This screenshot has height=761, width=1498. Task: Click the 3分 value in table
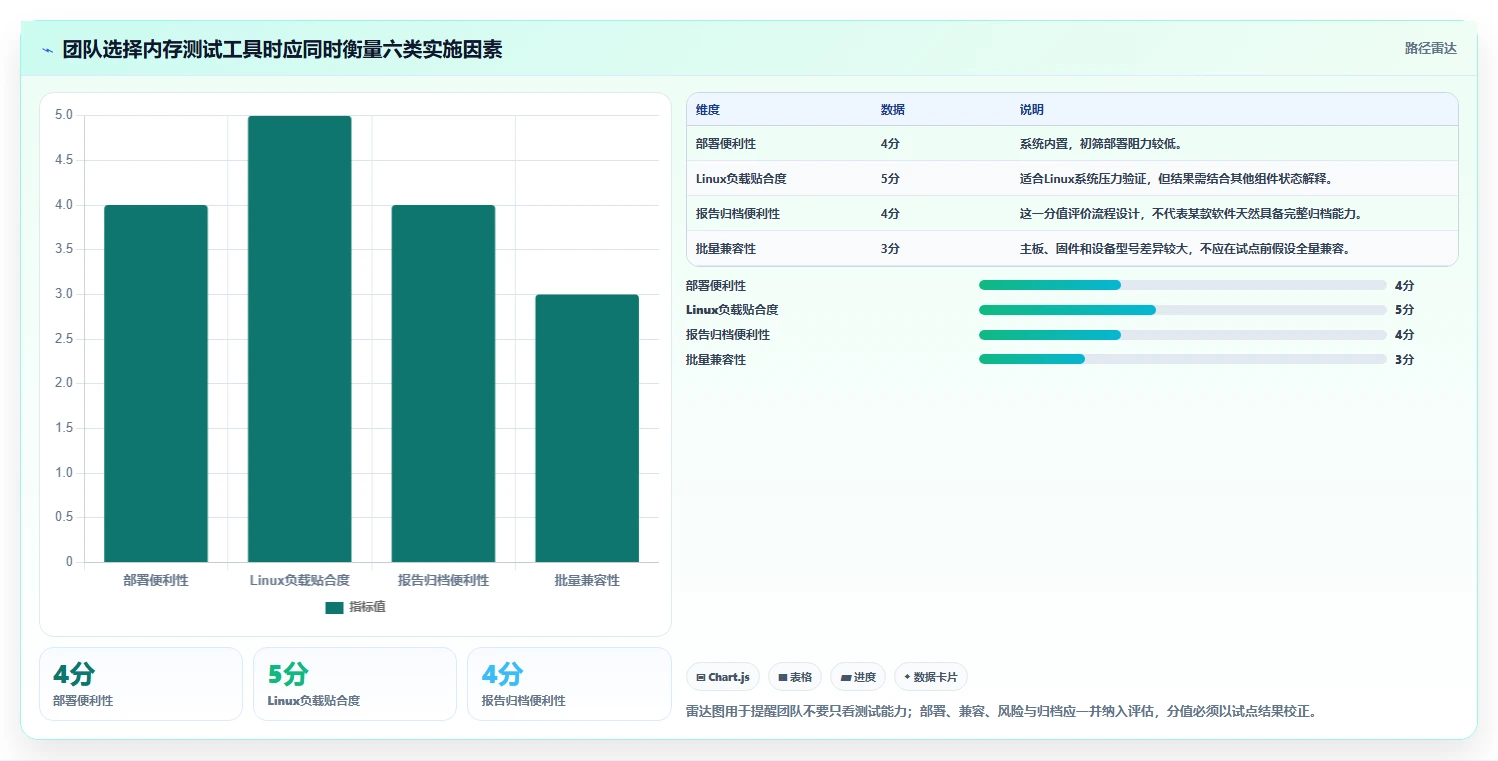tap(890, 249)
